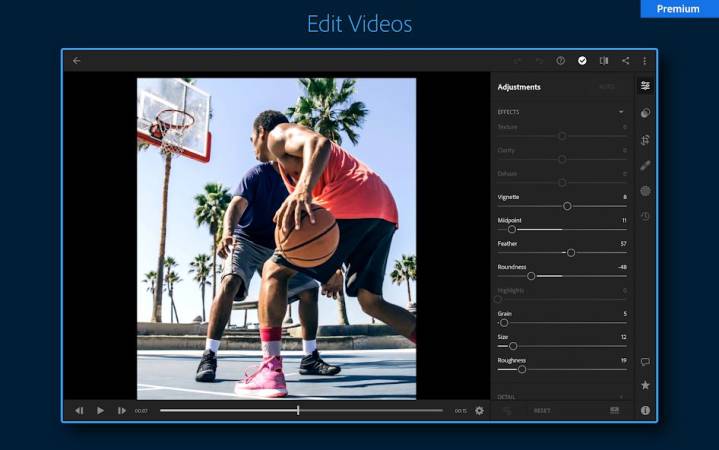Click the Premium tab at the top right
719x450 pixels.
pyautogui.click(x=678, y=9)
